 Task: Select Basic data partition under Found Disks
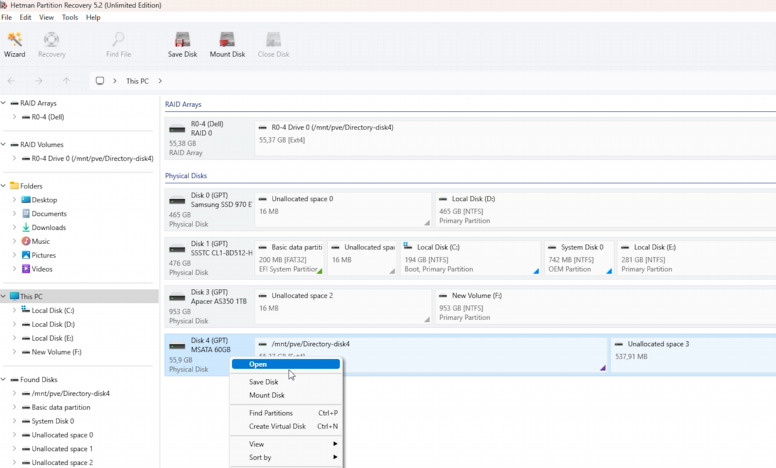coord(56,407)
